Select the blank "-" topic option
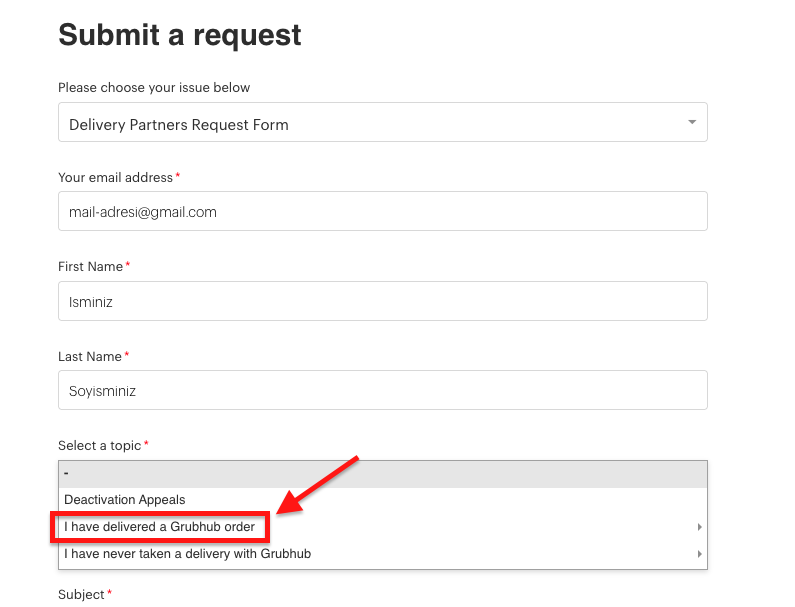The image size is (795, 607). click(382, 472)
